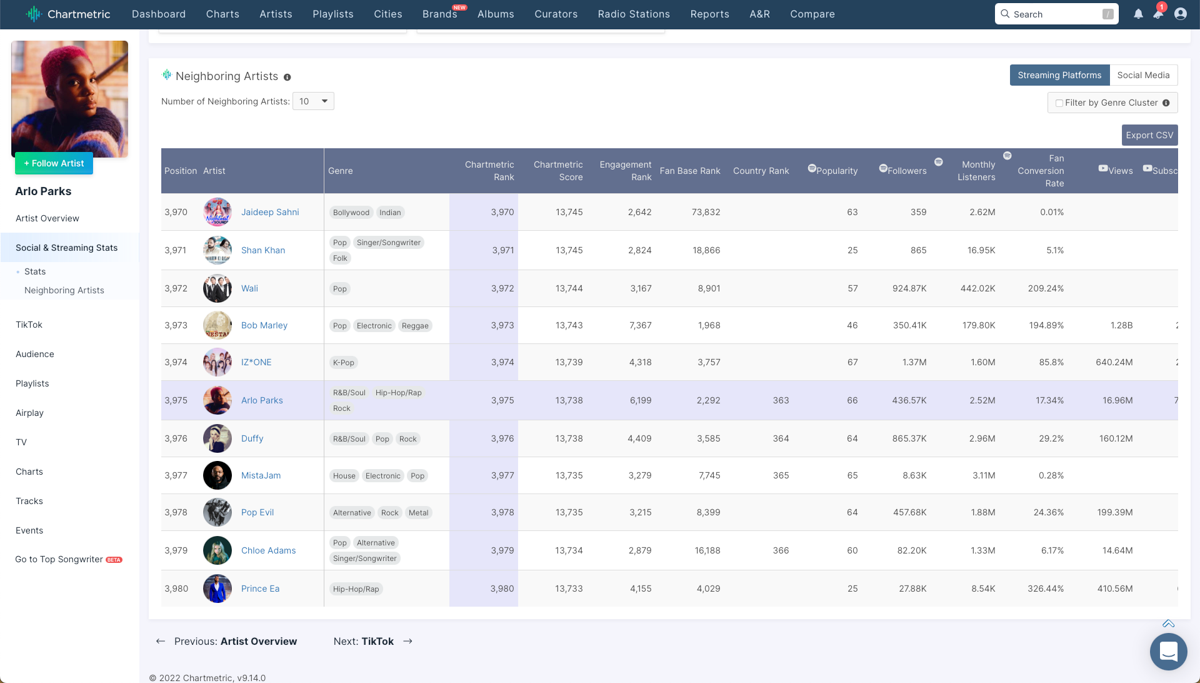Screen dimensions: 1200x683
Task: Go to Next: TikTok page
Action: [x=373, y=641]
